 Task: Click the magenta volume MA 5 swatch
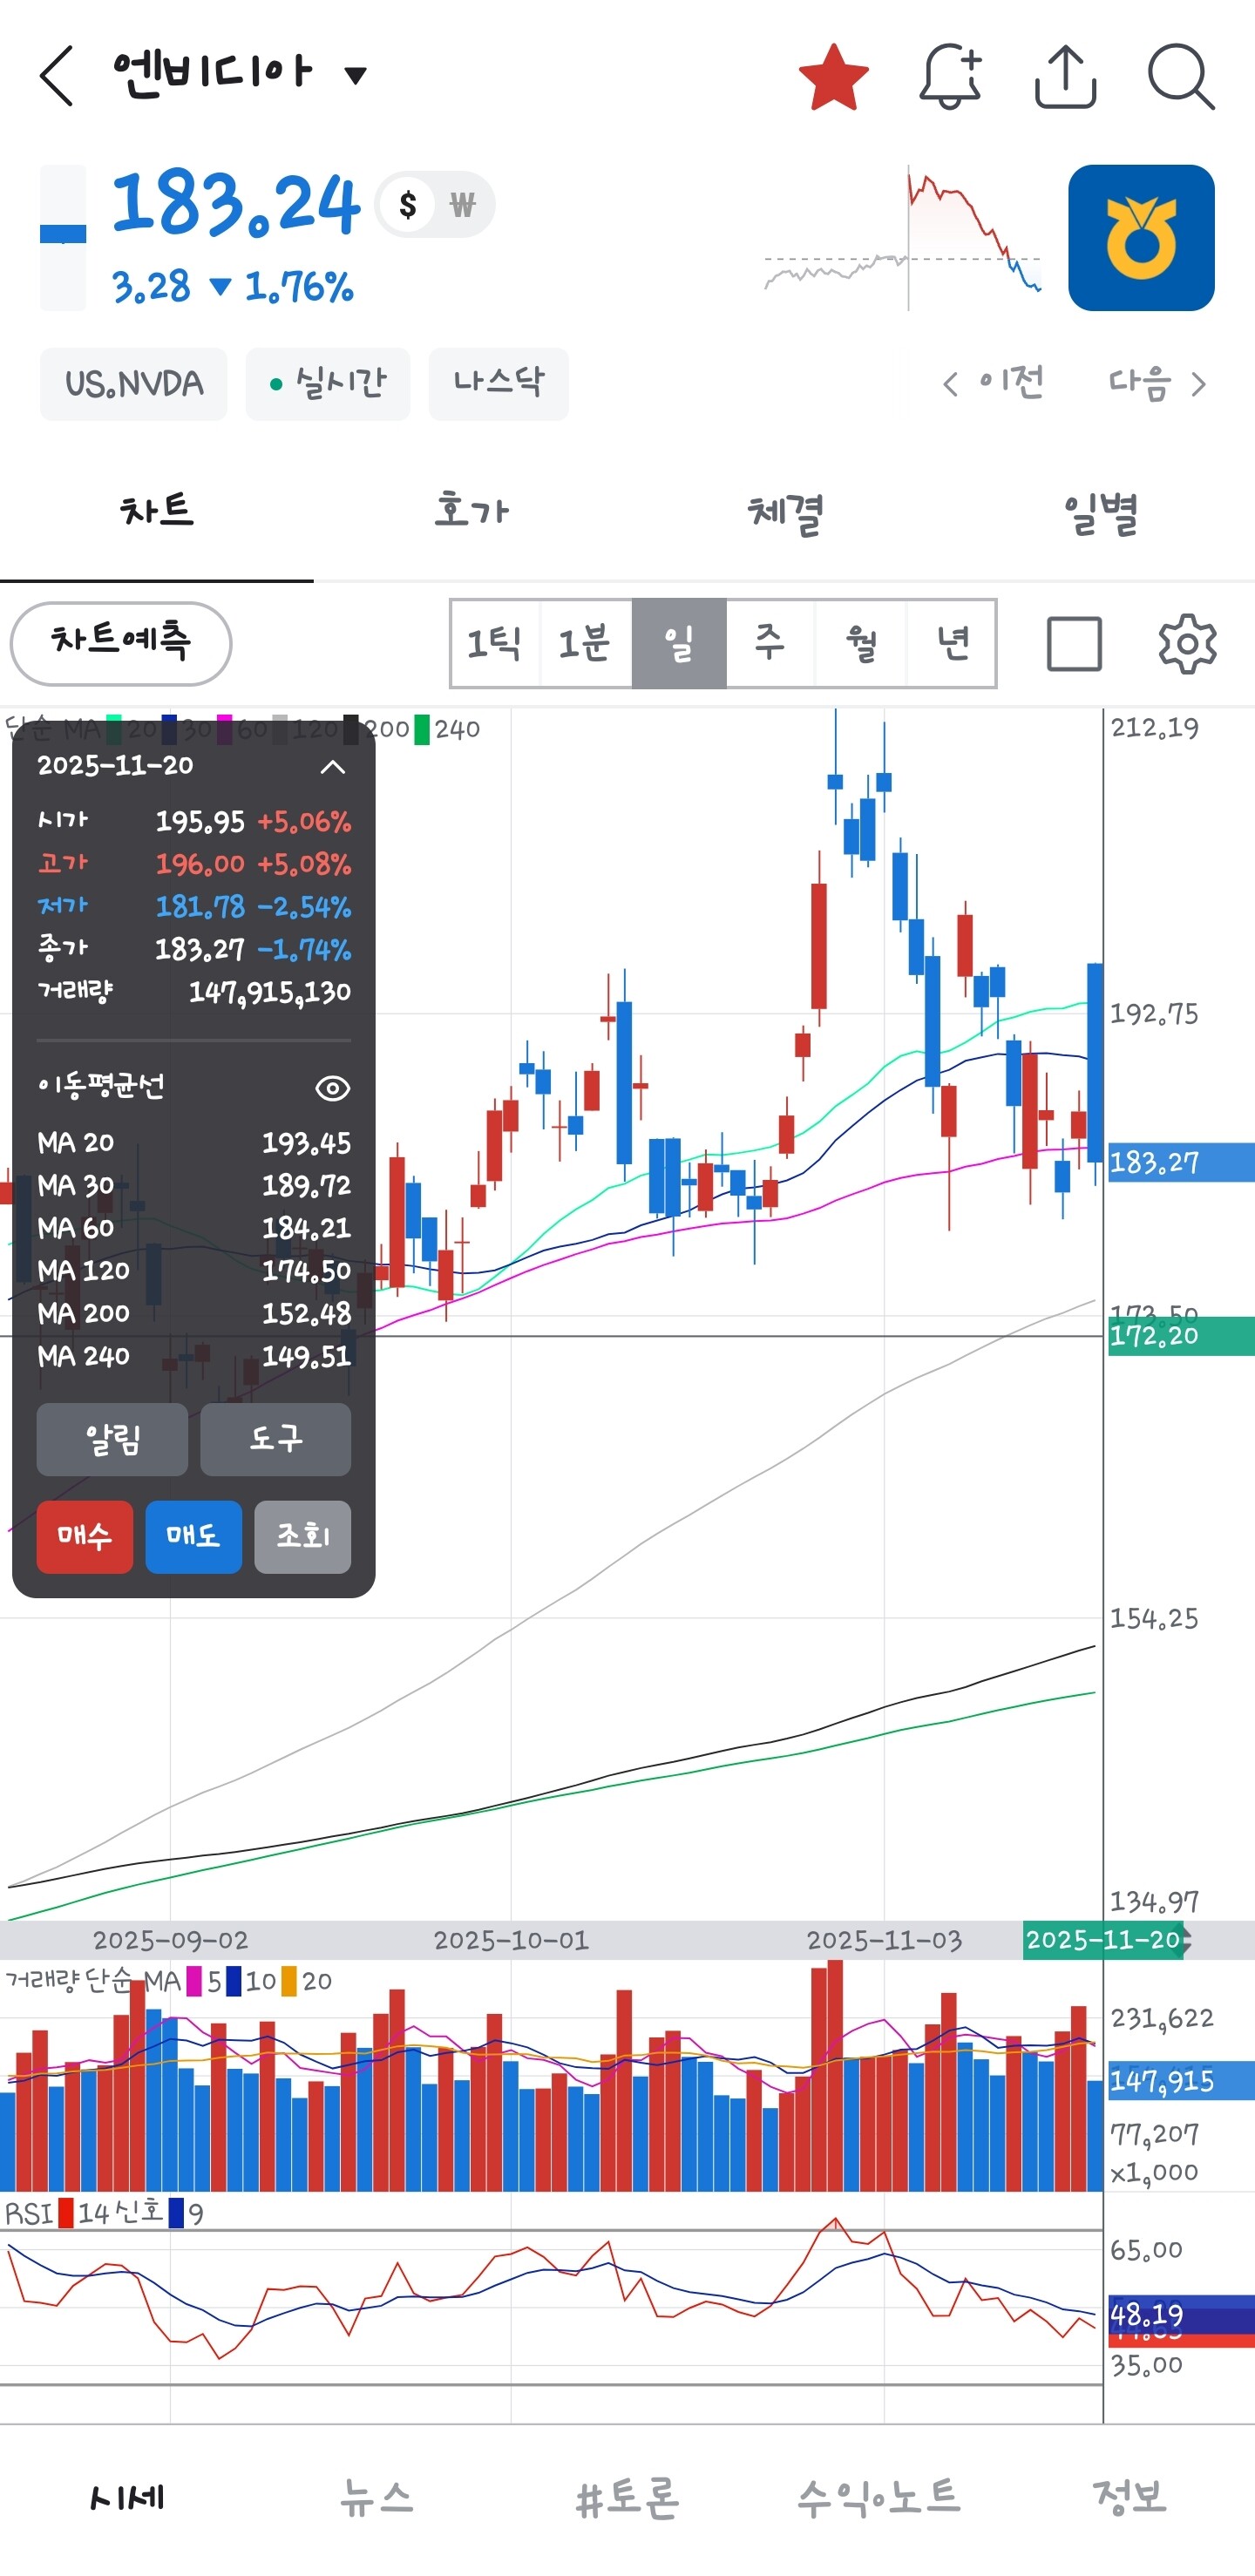coord(194,1981)
